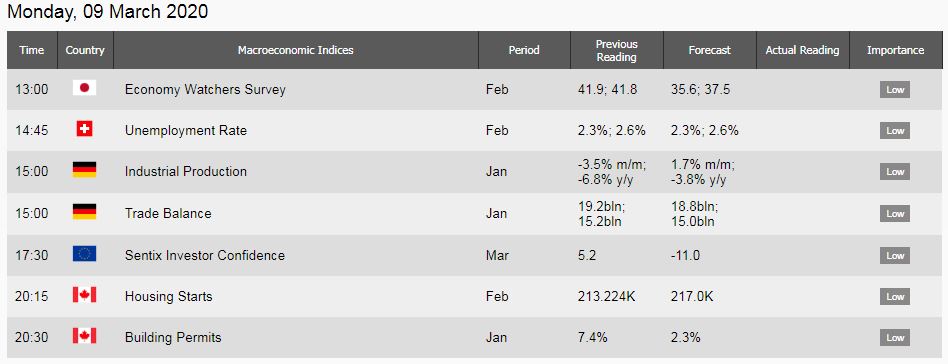
Task: Click Low badge for Building Permits row
Action: (895, 338)
